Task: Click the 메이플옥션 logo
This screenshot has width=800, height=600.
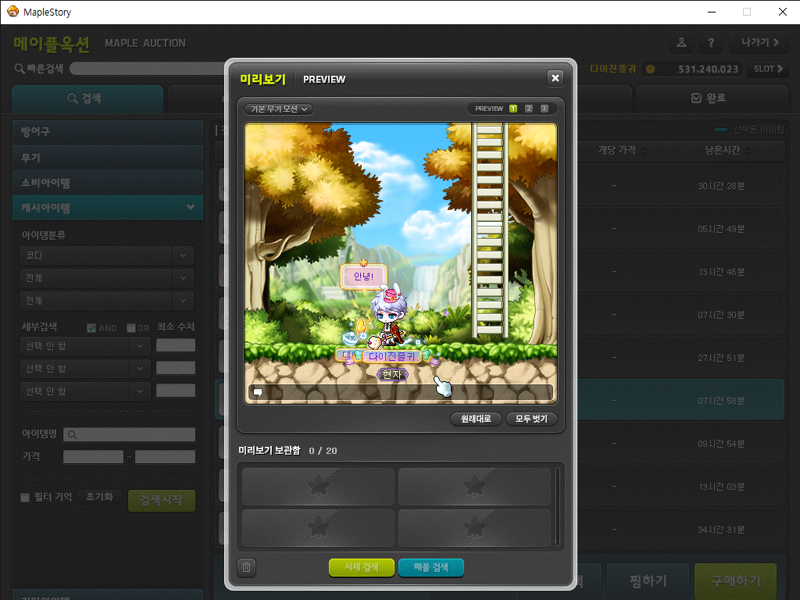Action: [x=52, y=44]
